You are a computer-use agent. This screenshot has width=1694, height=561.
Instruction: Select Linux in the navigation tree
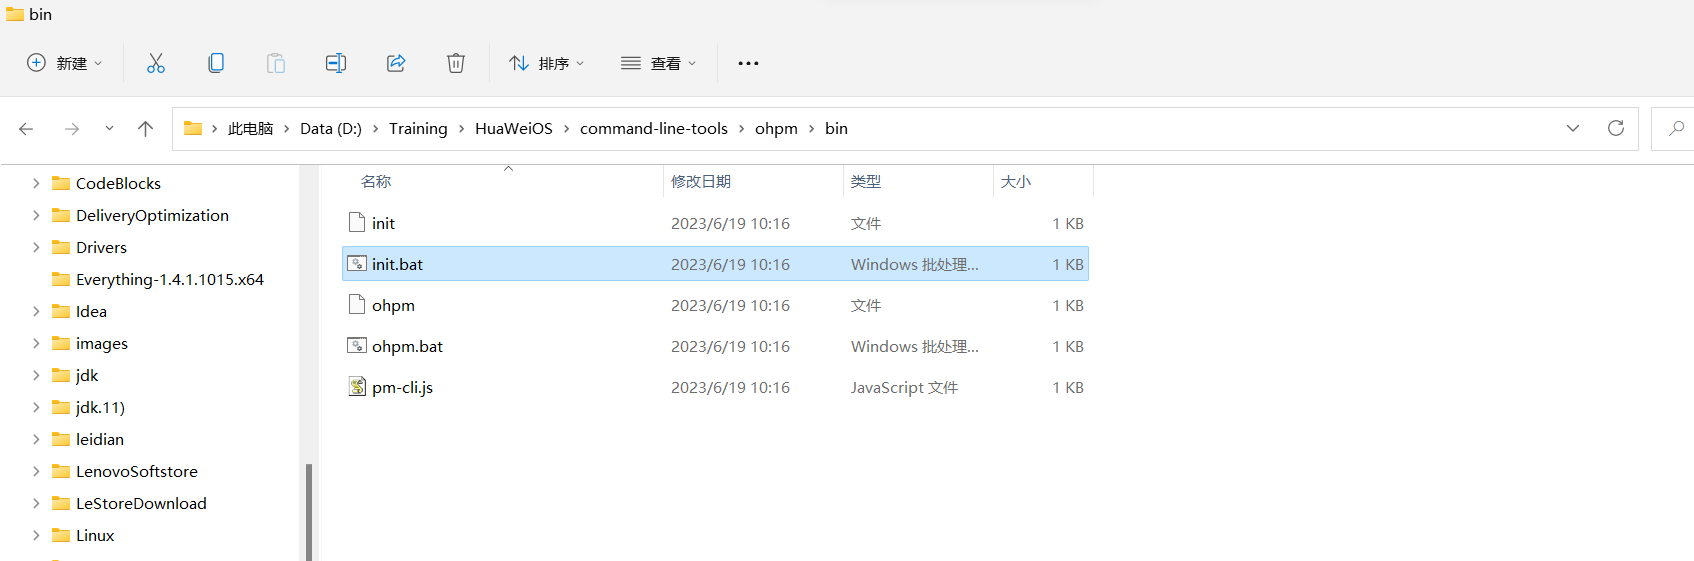(95, 535)
